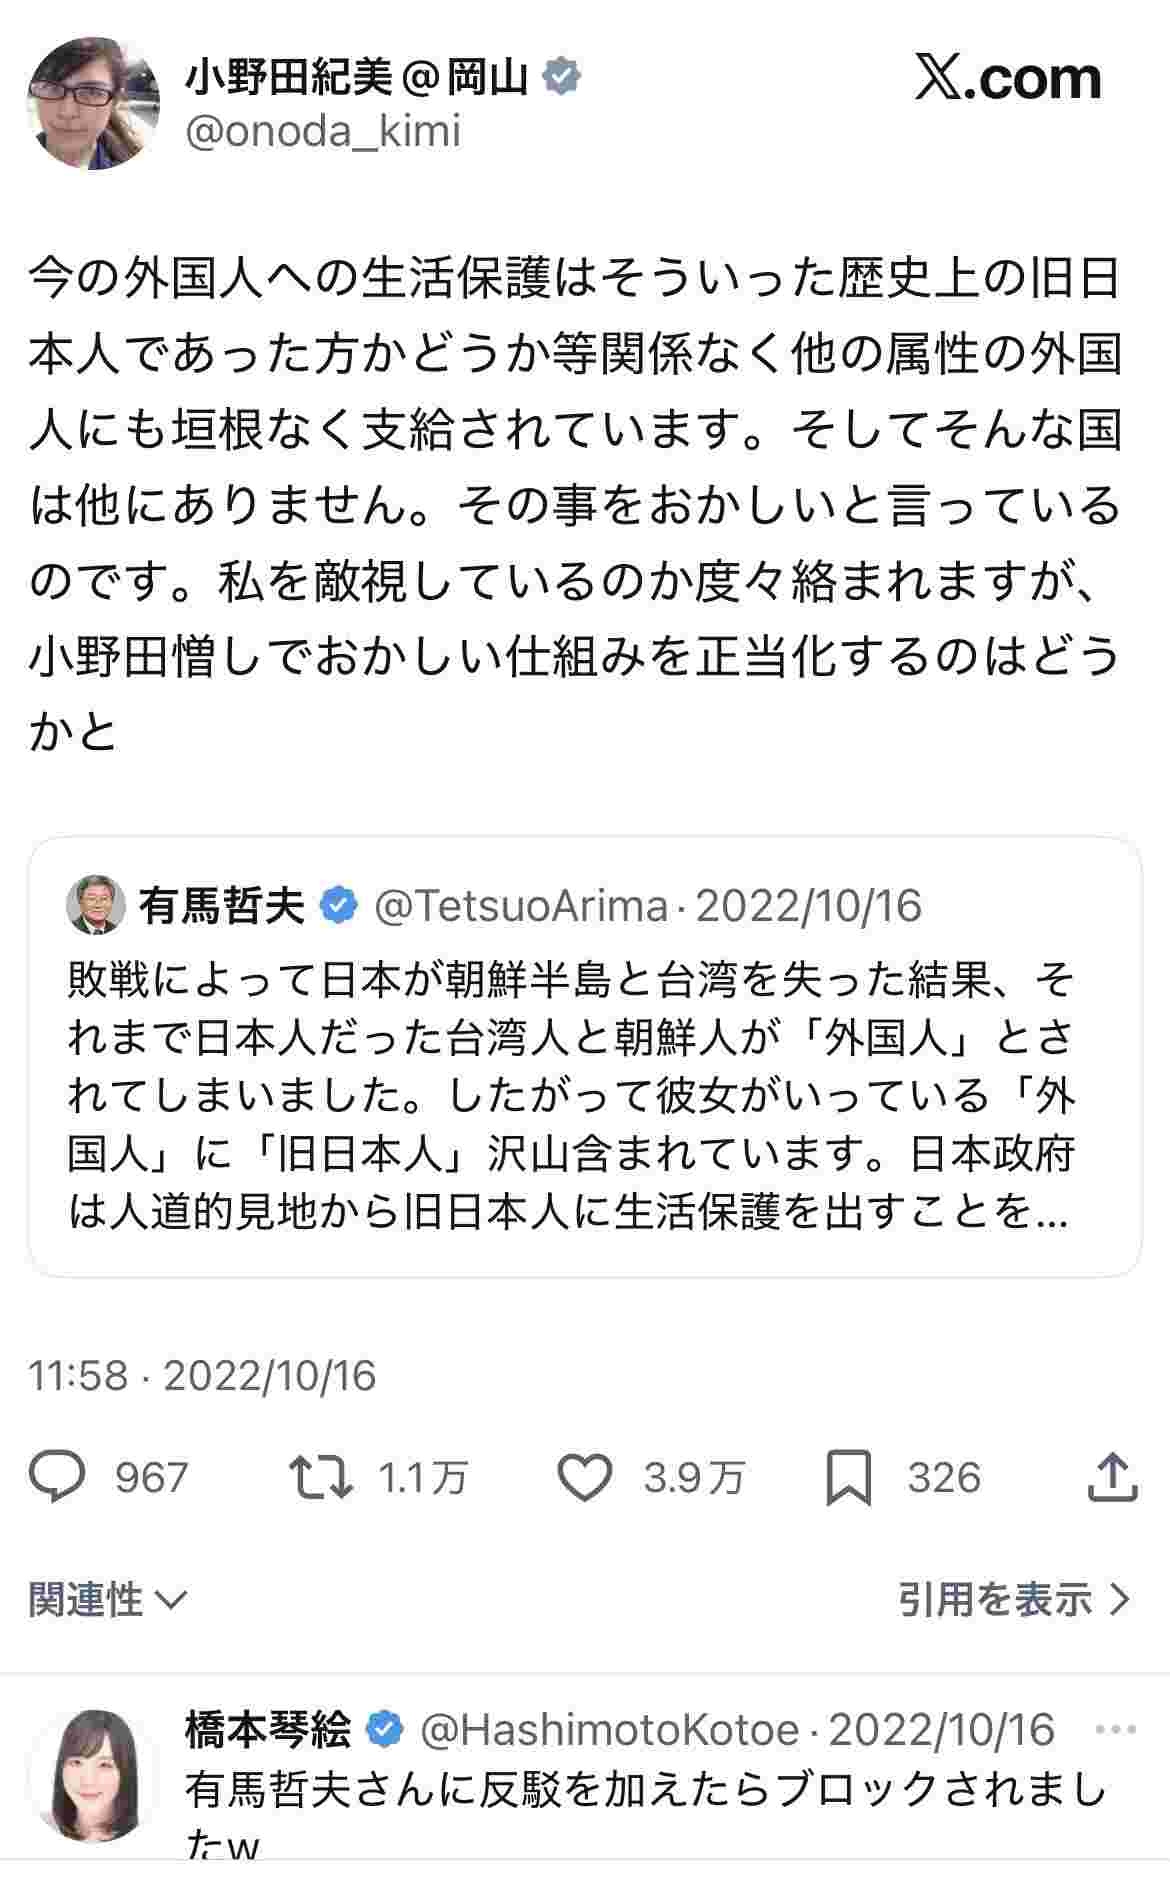1170x1884 pixels.
Task: Go to @onoda_kimi handle
Action: [323, 132]
